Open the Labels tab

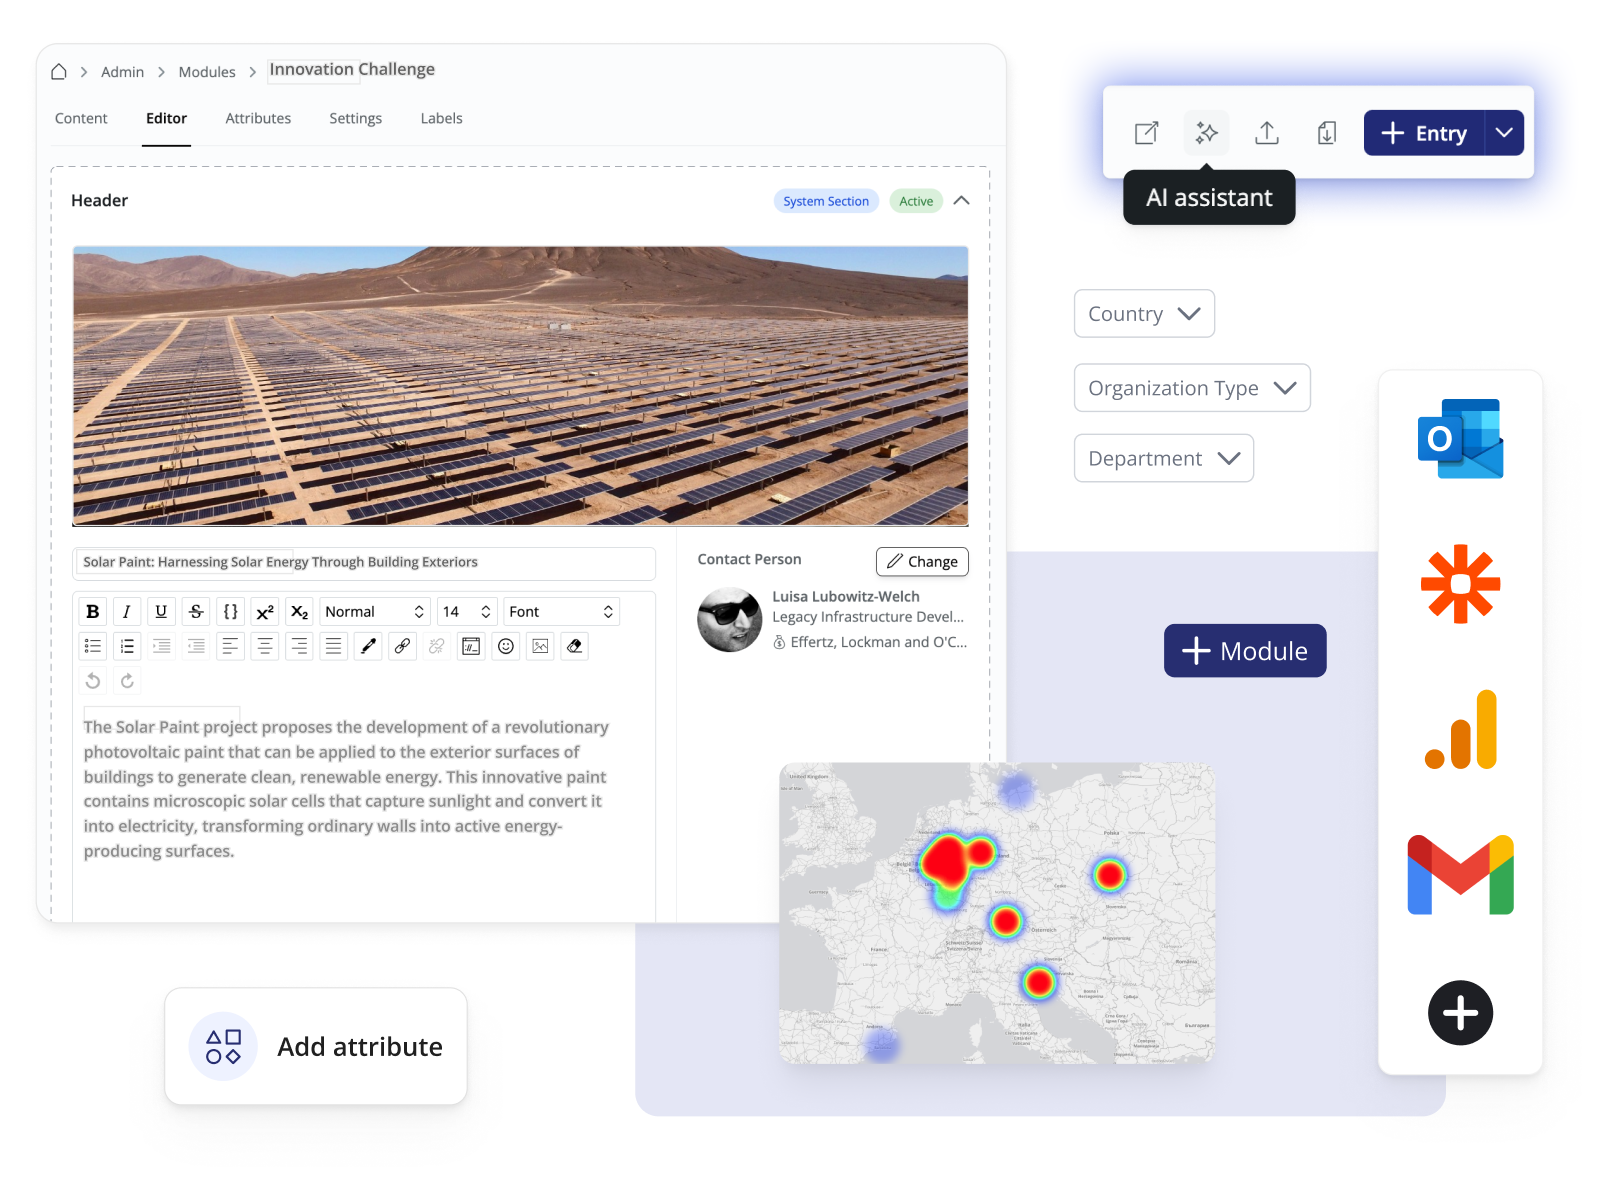tap(441, 118)
